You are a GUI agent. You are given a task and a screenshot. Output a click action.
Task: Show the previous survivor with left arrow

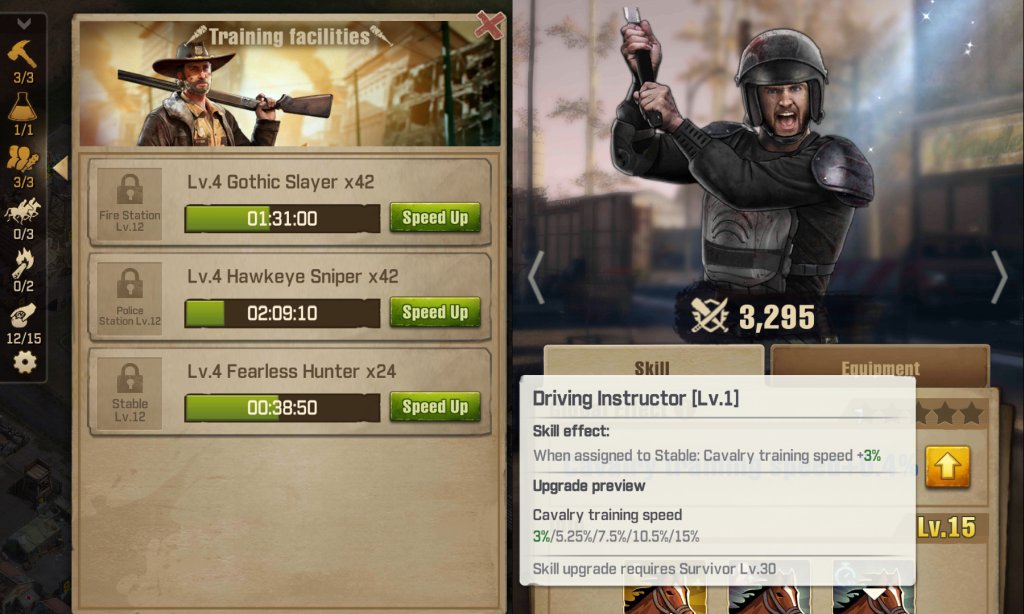(536, 277)
